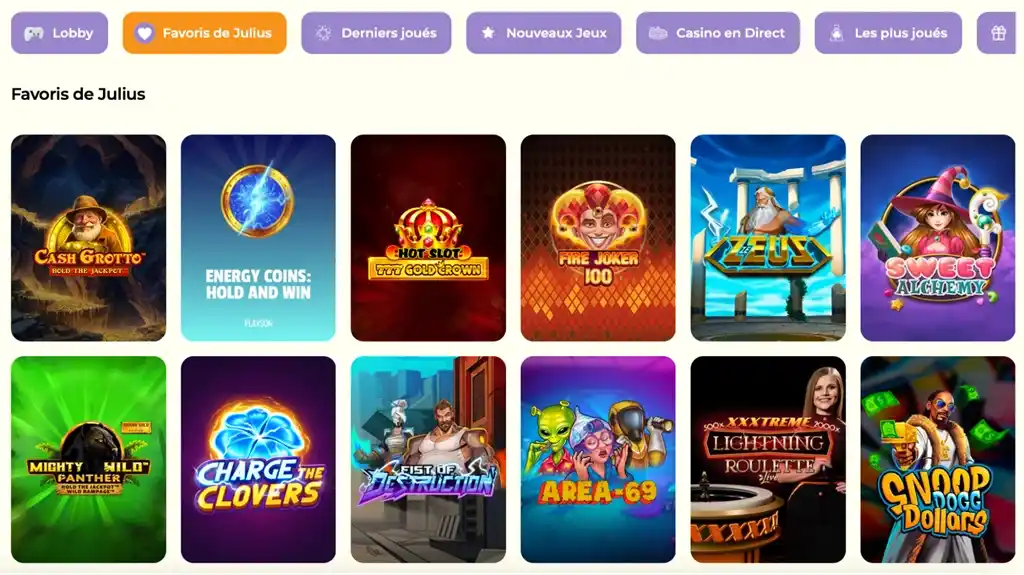Open the Casino en Direct tab
The height and width of the screenshot is (575, 1024).
coord(718,33)
